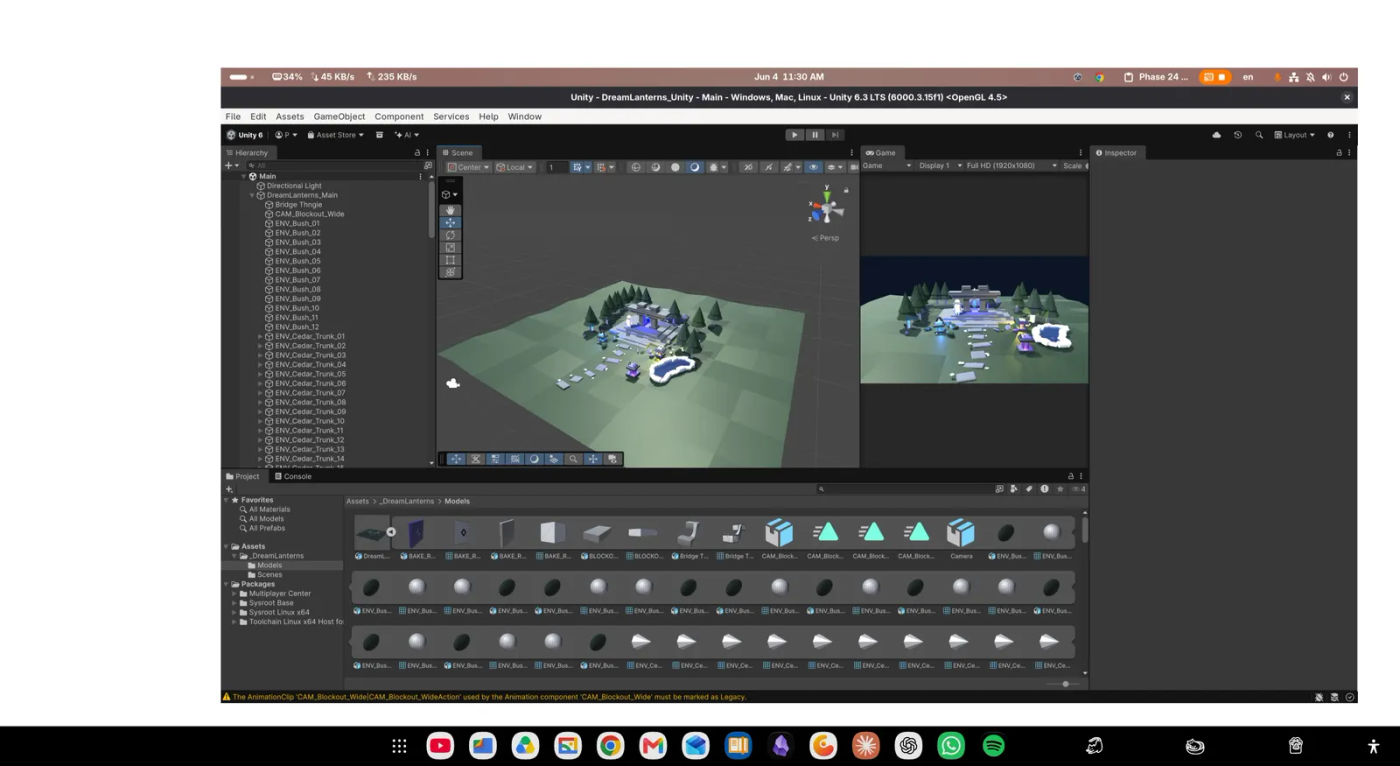Open the account P button

tap(285, 135)
